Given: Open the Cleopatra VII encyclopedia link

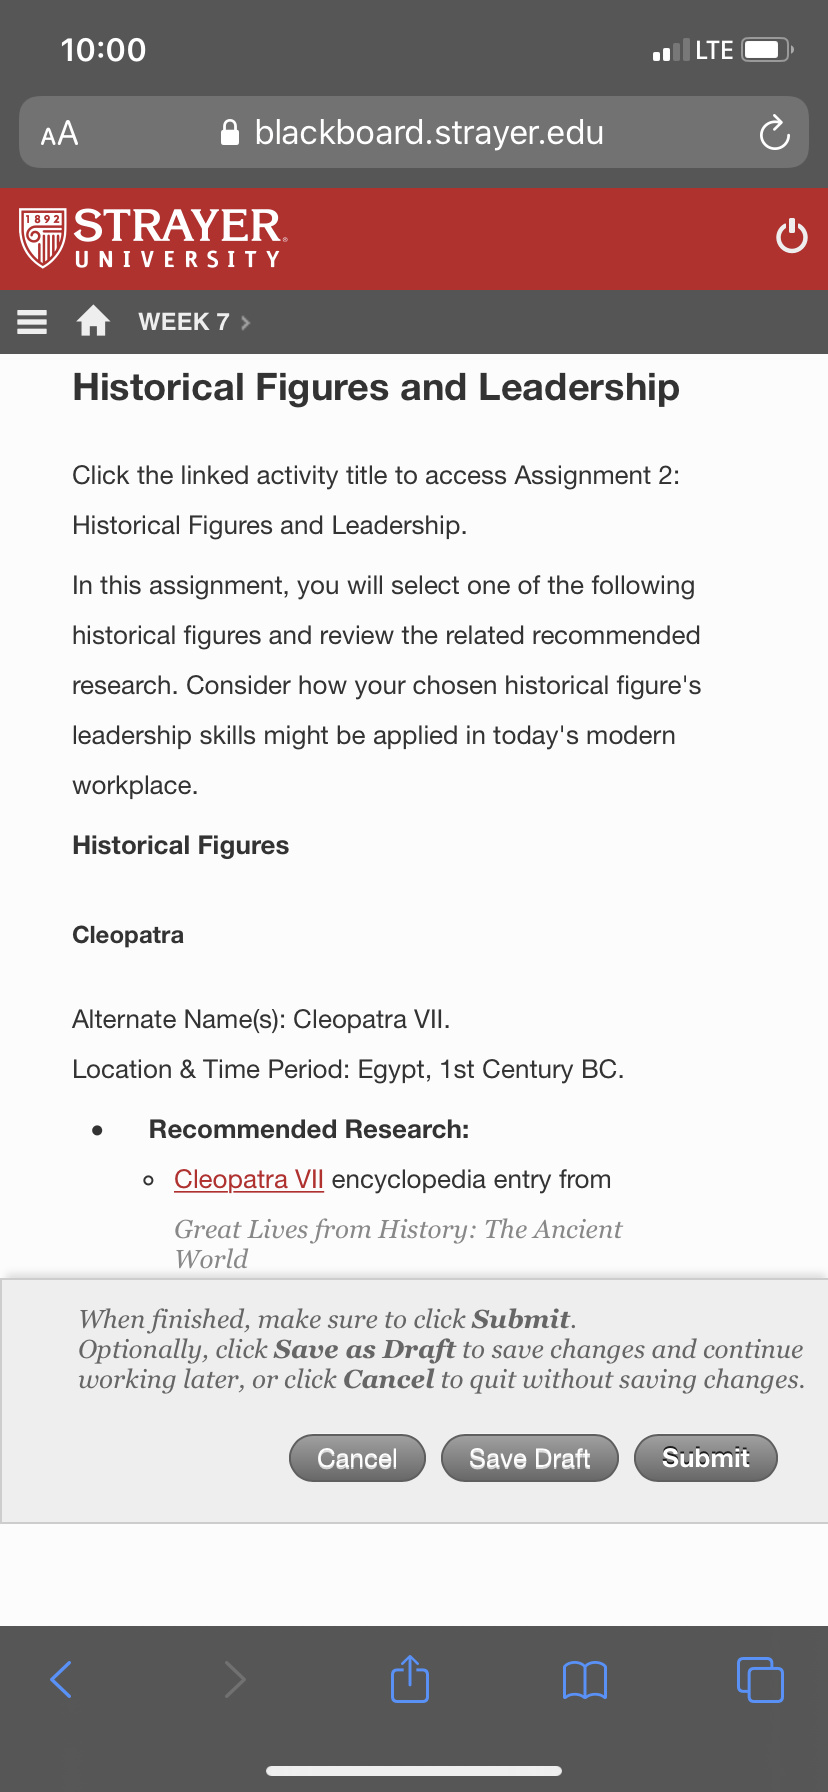Looking at the screenshot, I should pos(249,1179).
